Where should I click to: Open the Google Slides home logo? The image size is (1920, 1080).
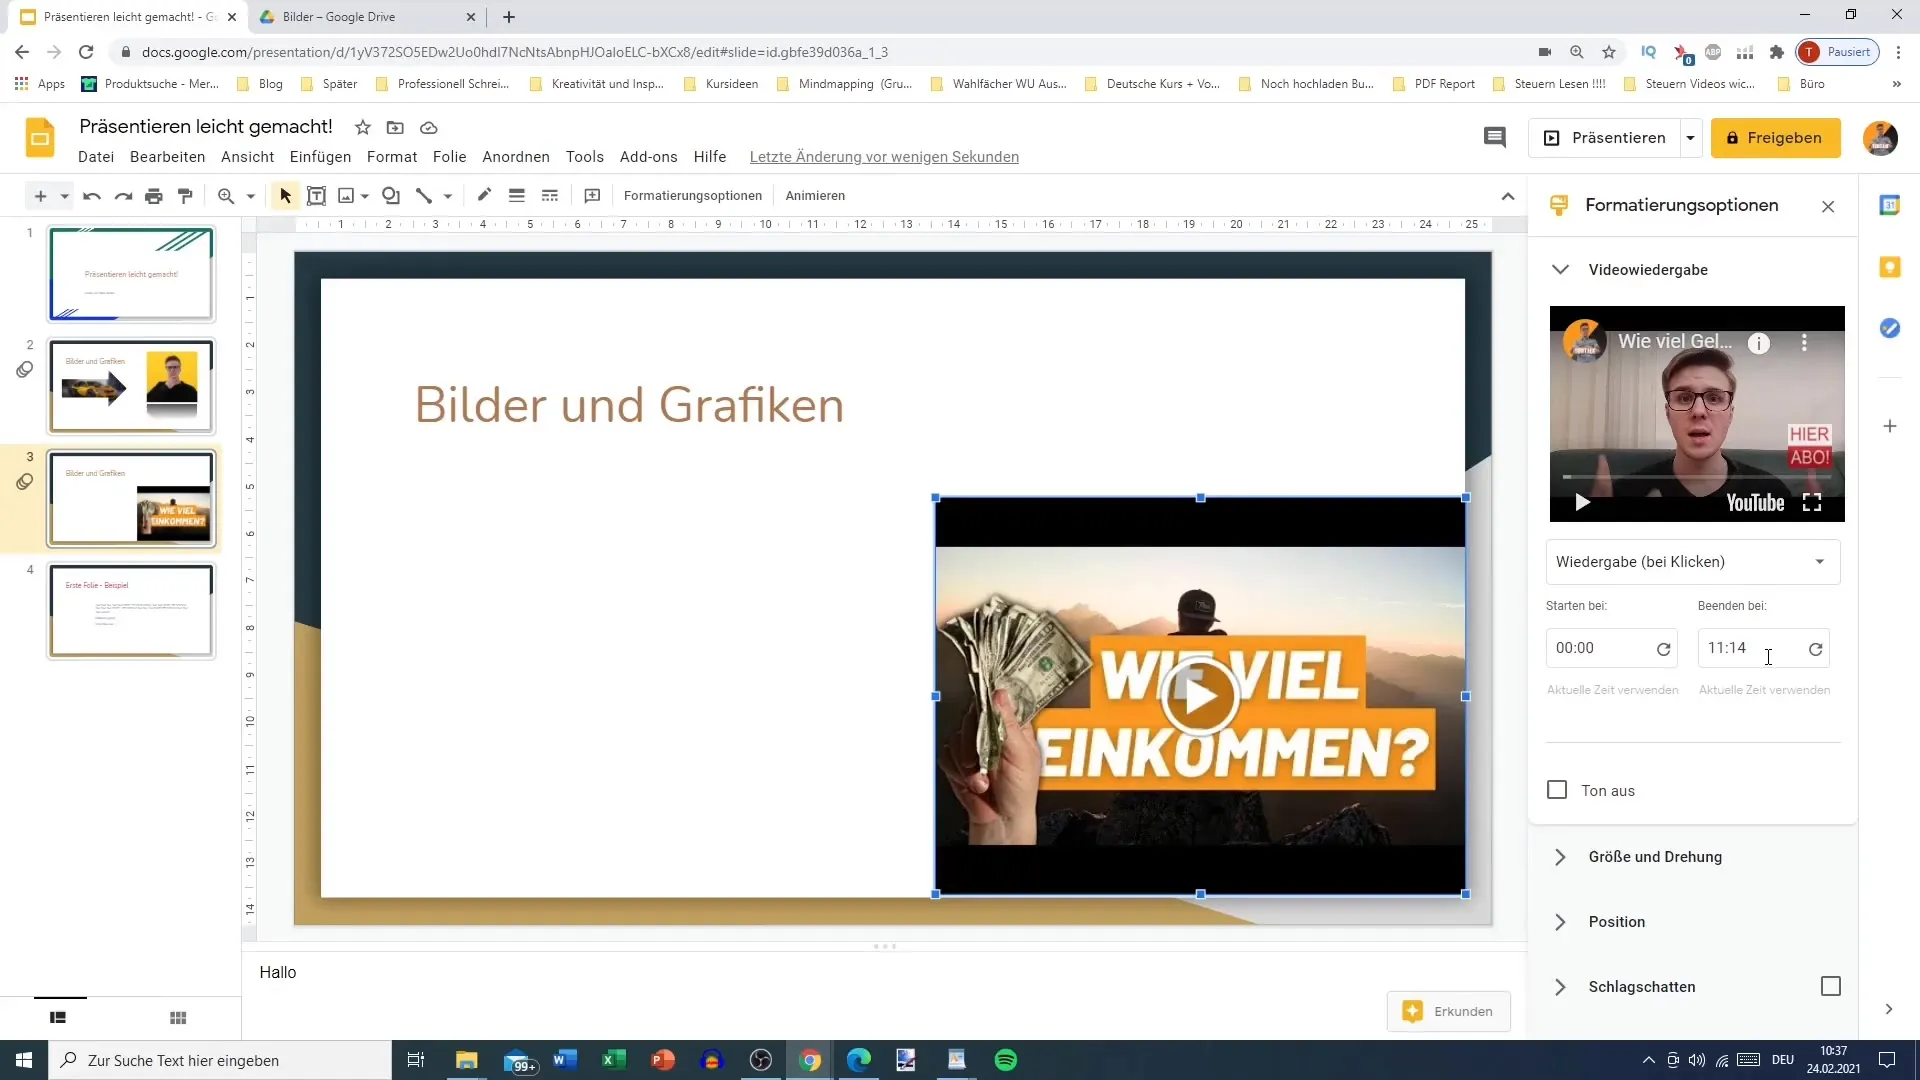40,138
